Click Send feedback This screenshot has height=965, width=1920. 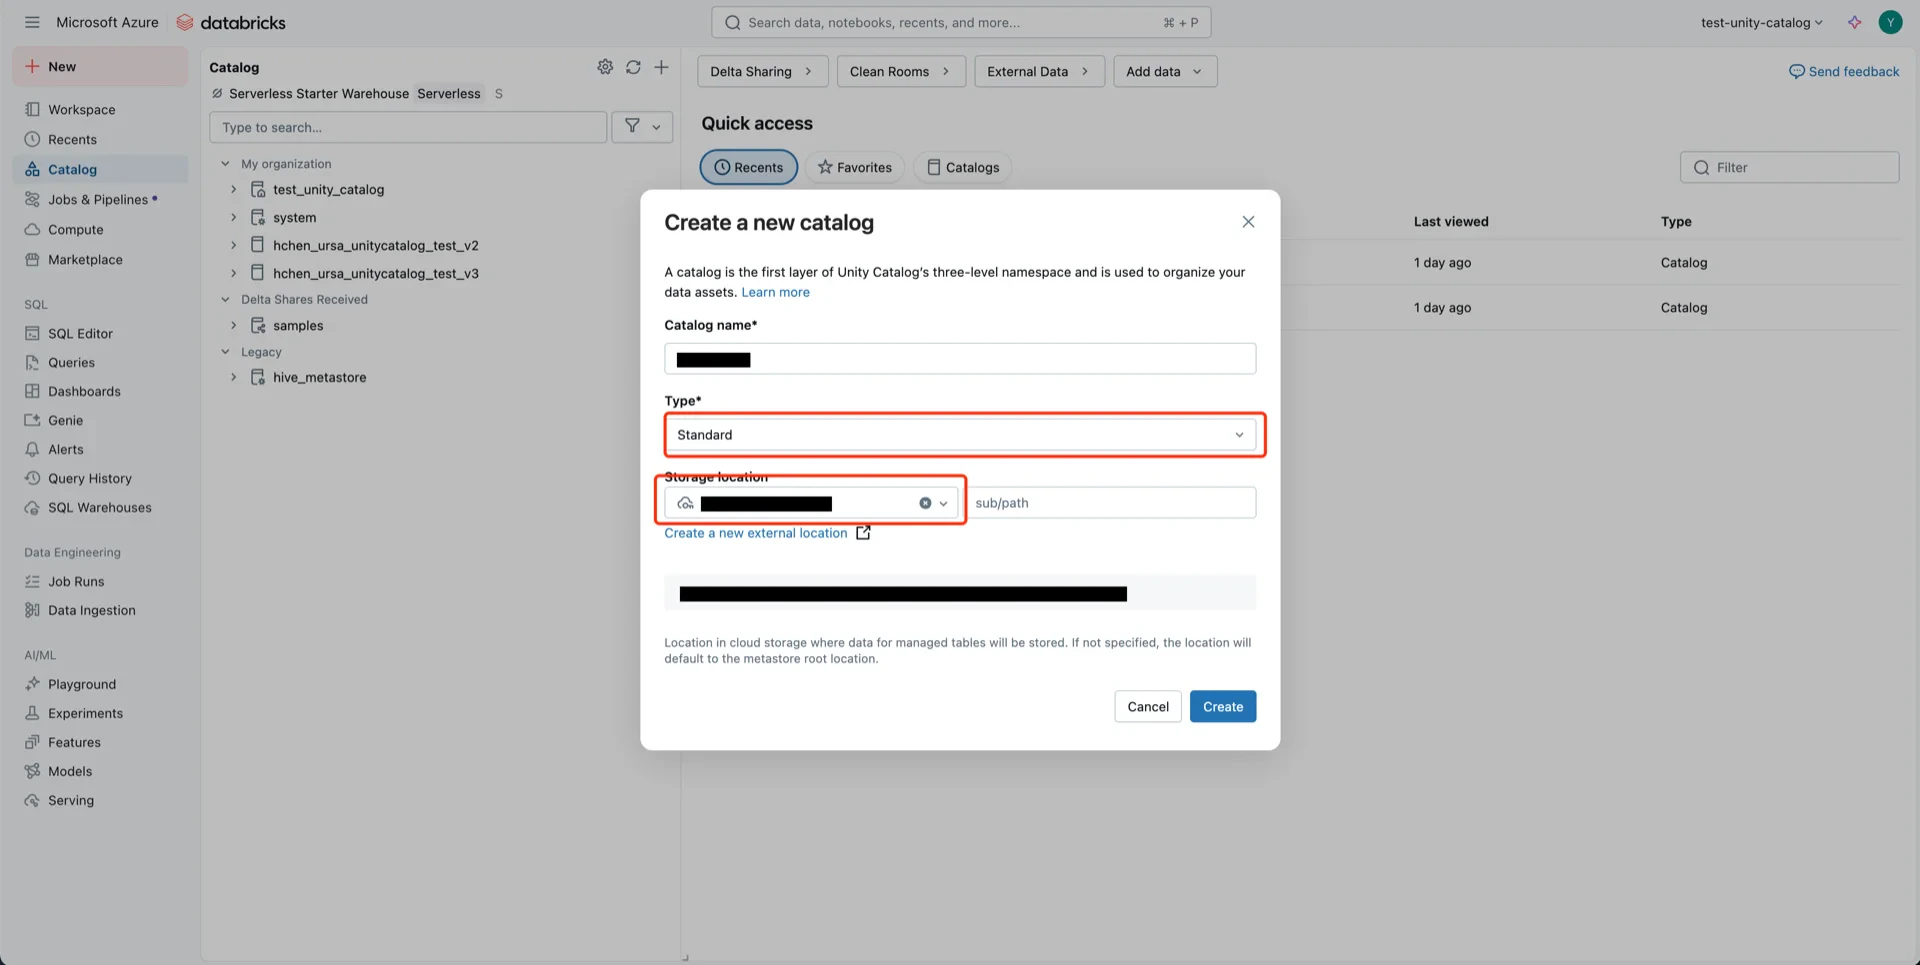coord(1844,71)
